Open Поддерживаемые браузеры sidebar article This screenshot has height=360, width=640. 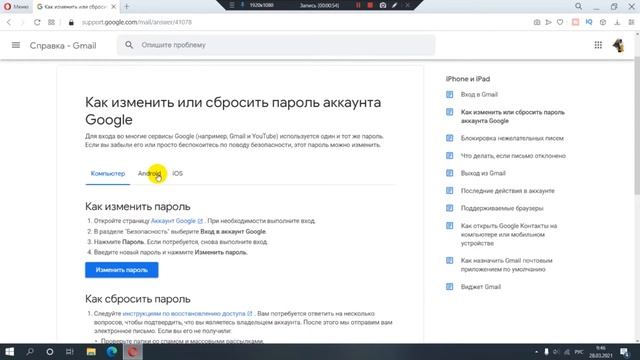click(502, 208)
